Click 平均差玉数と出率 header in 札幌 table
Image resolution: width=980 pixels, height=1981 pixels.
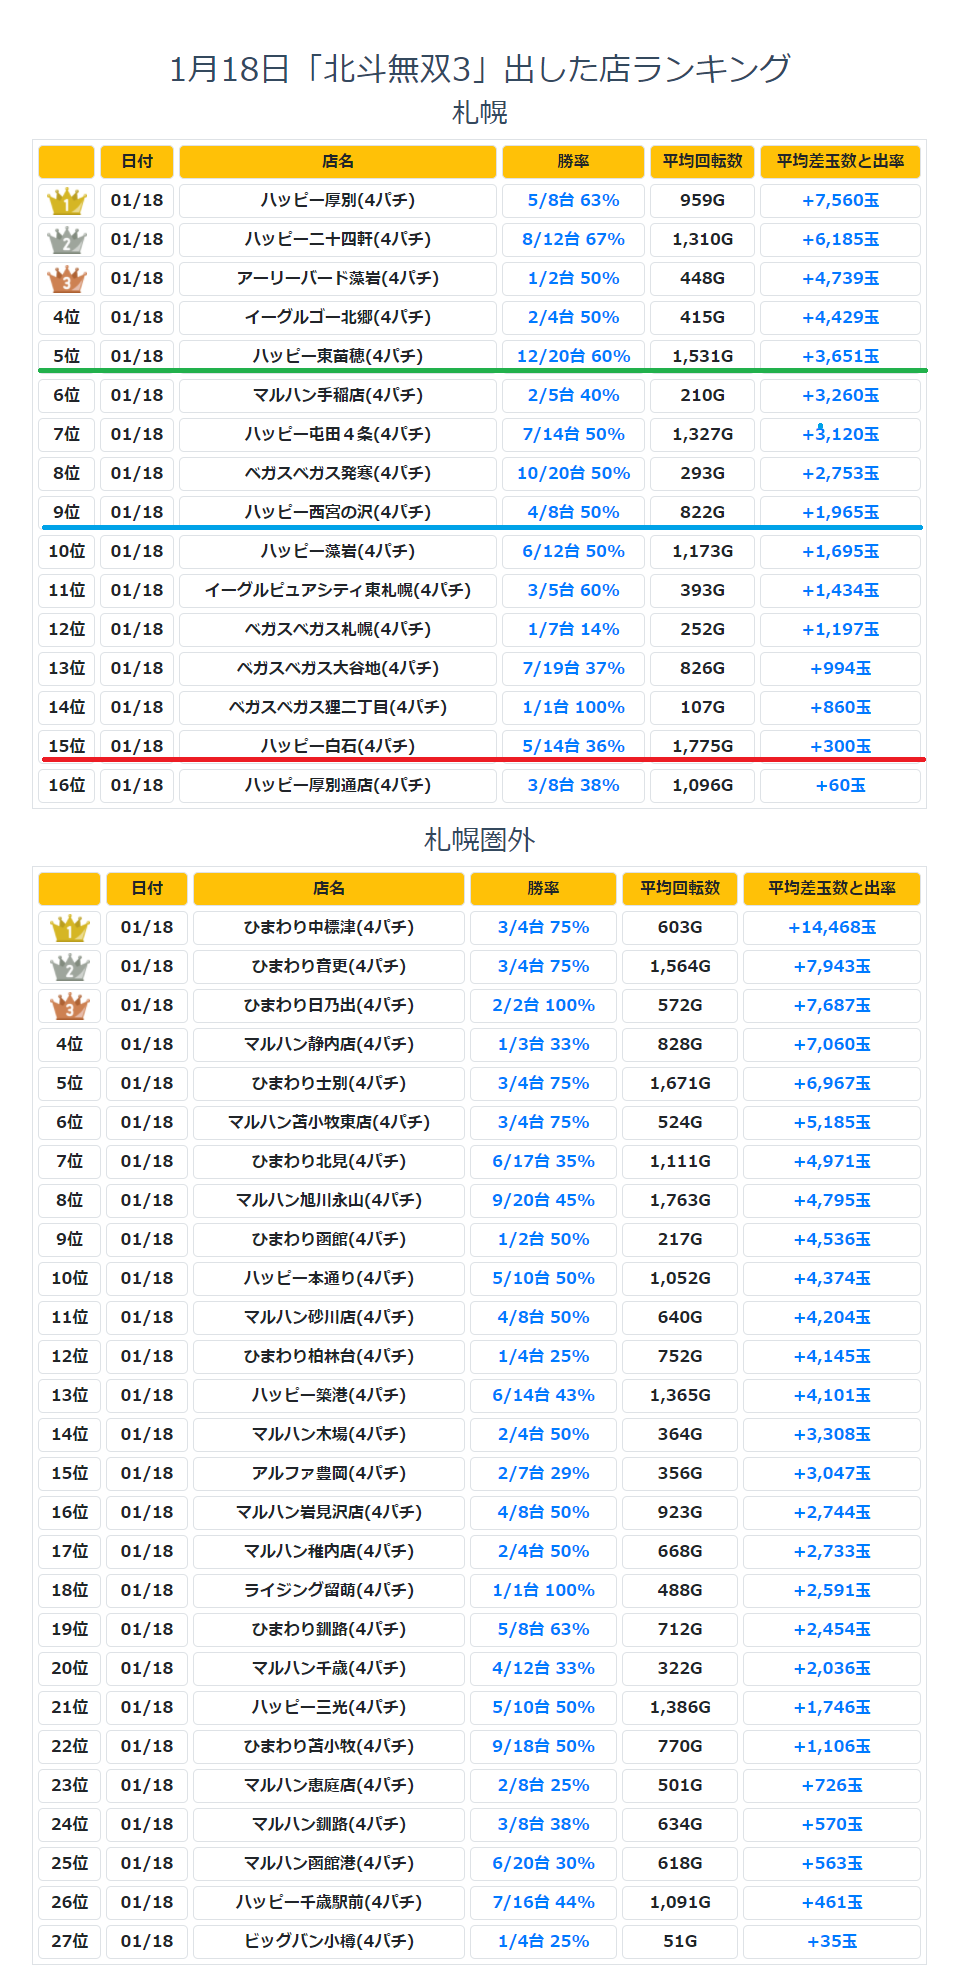click(840, 161)
